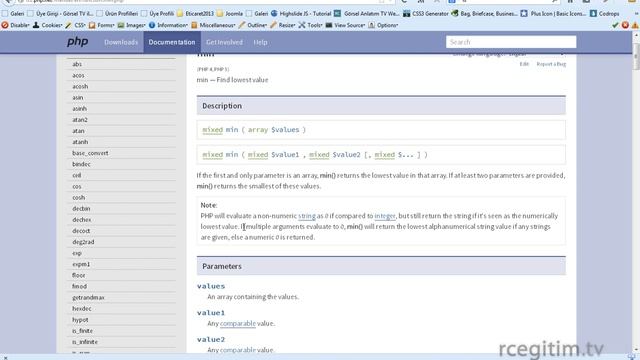640x360 pixels.
Task: Open the ceil function in sidebar
Action: coord(77,175)
